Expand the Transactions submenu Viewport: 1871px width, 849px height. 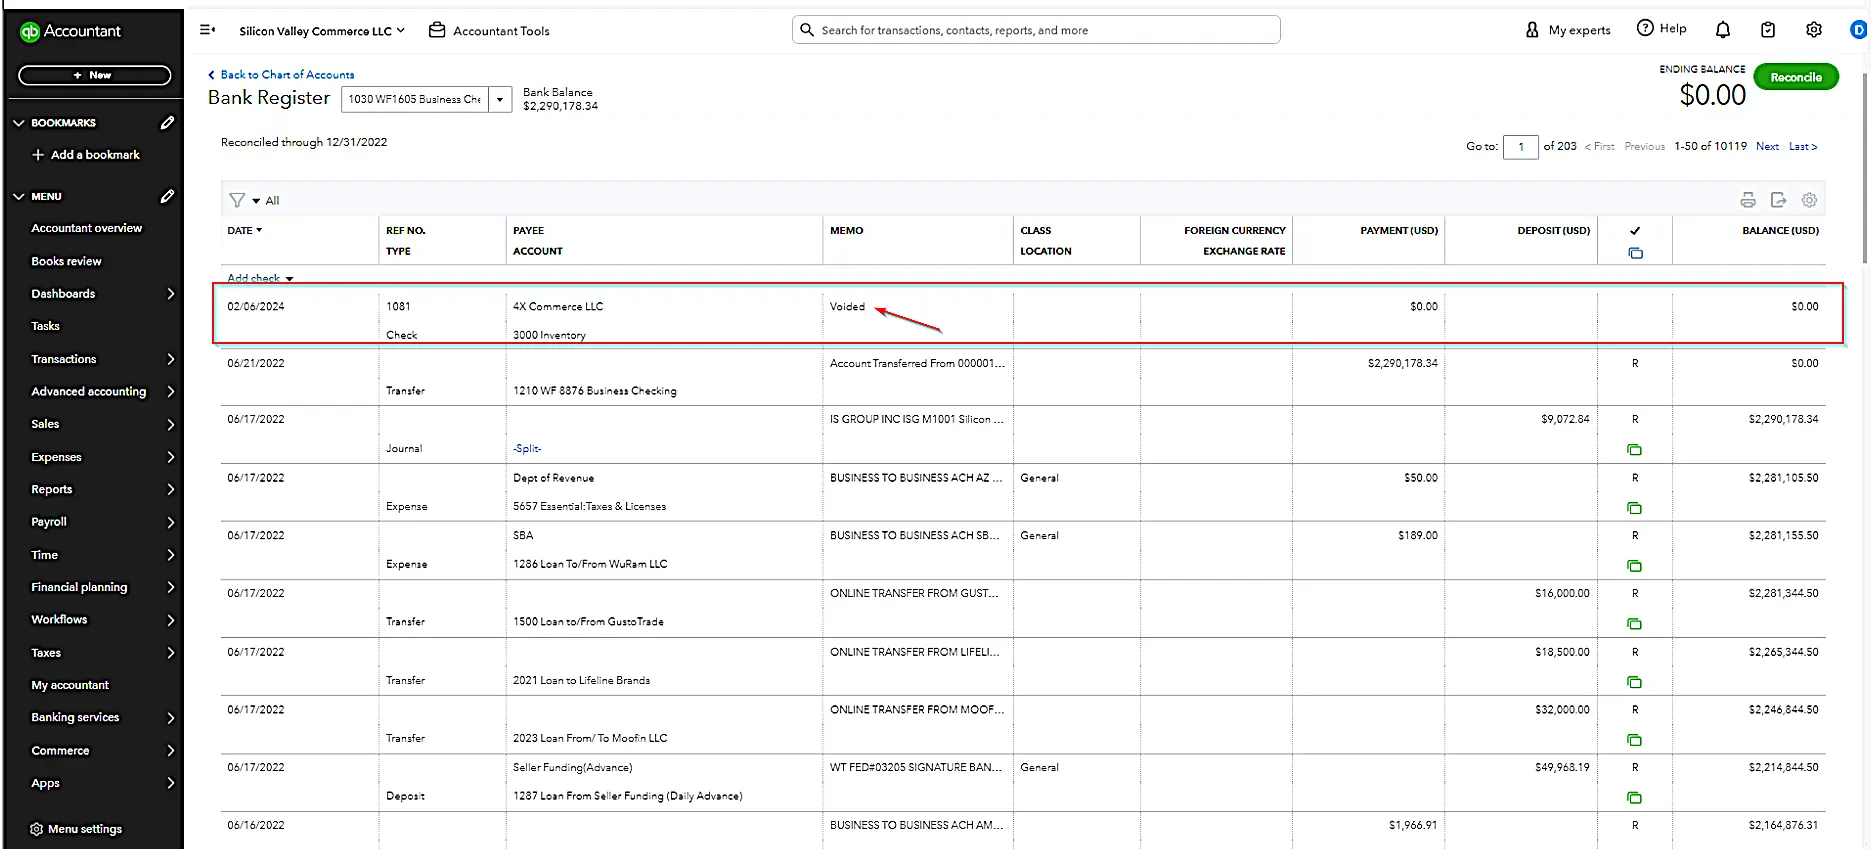(x=171, y=359)
